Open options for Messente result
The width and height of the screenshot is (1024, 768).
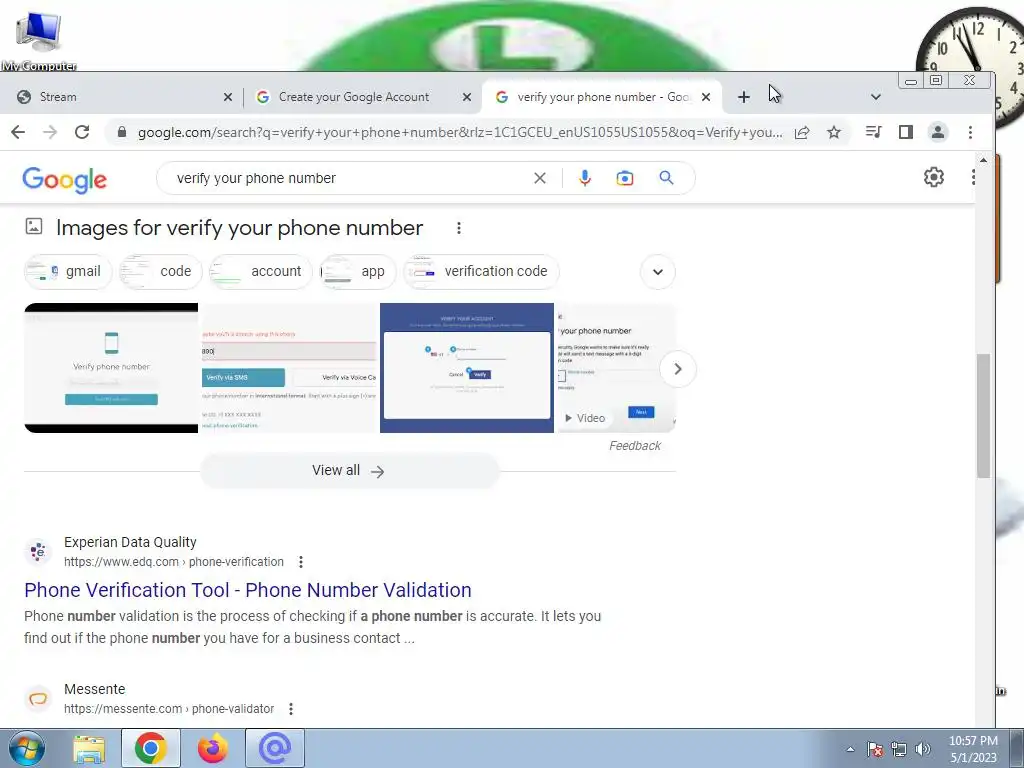tap(291, 709)
